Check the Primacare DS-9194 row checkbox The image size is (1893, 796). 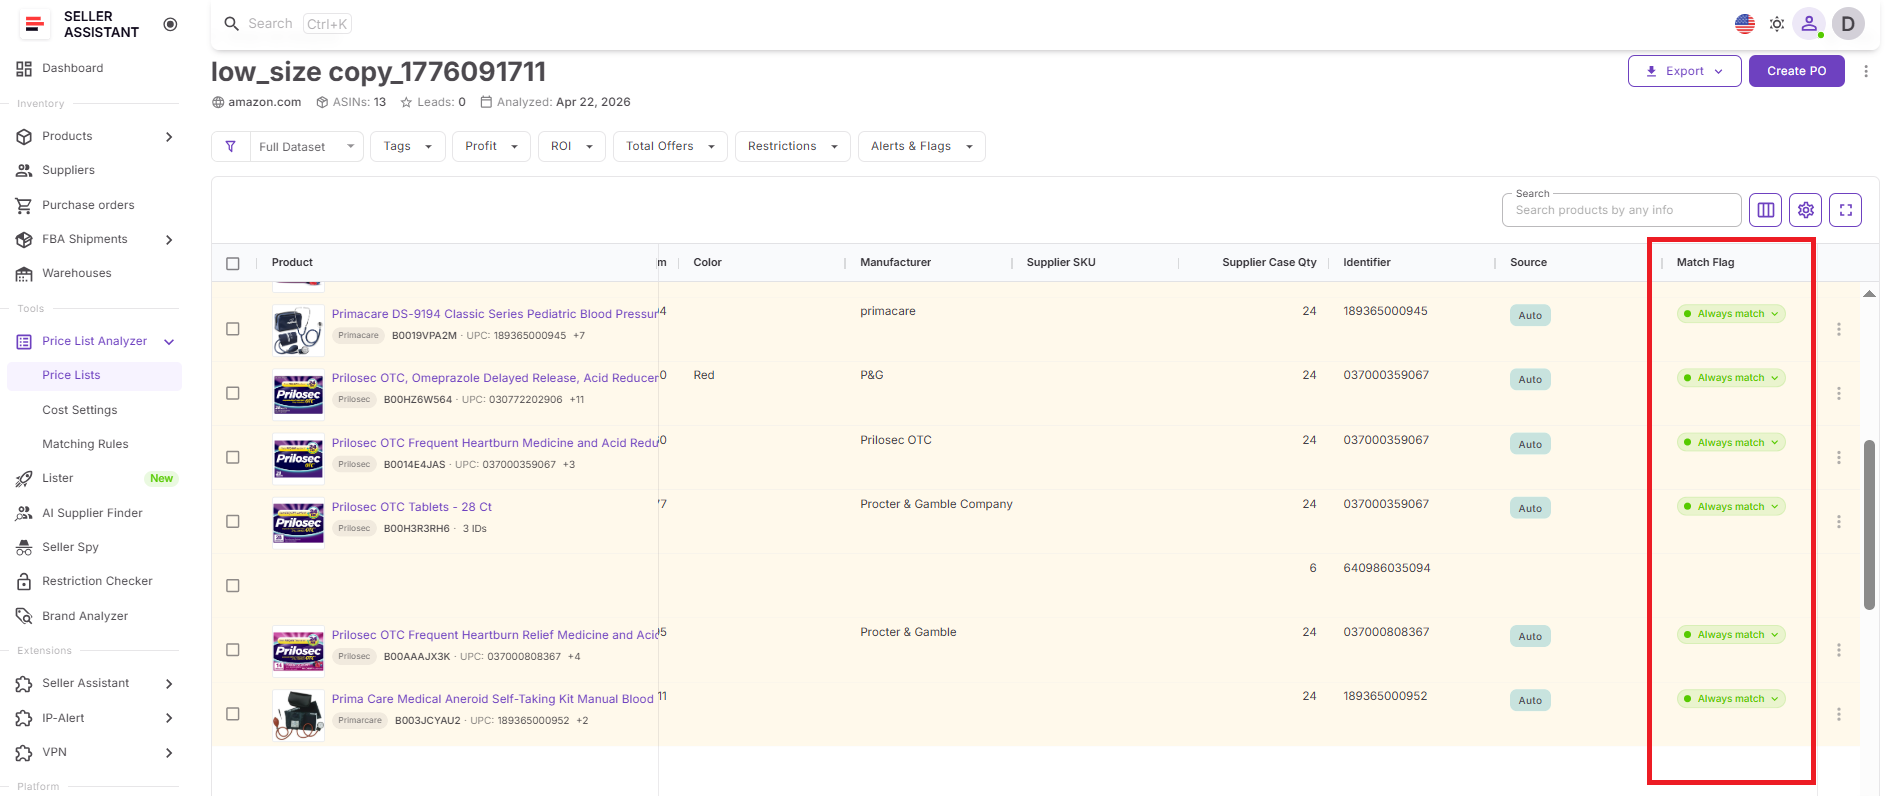[x=233, y=329]
